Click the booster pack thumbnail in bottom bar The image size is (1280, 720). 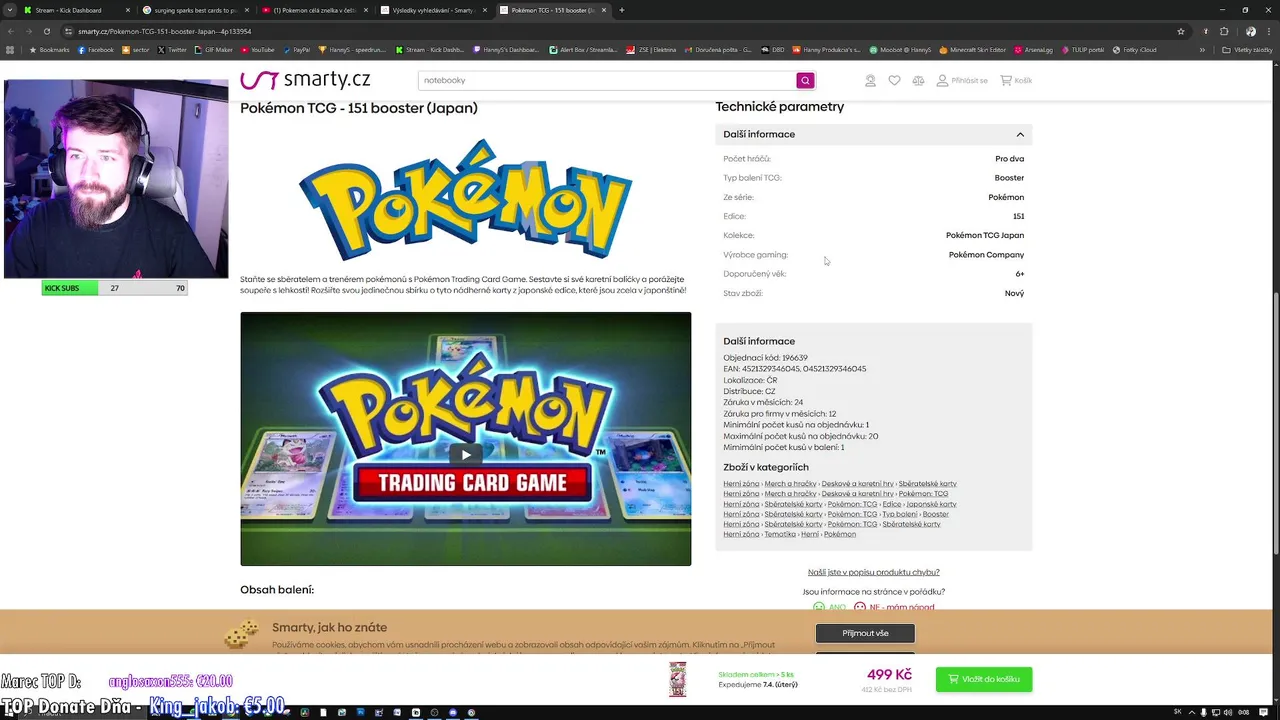point(678,679)
